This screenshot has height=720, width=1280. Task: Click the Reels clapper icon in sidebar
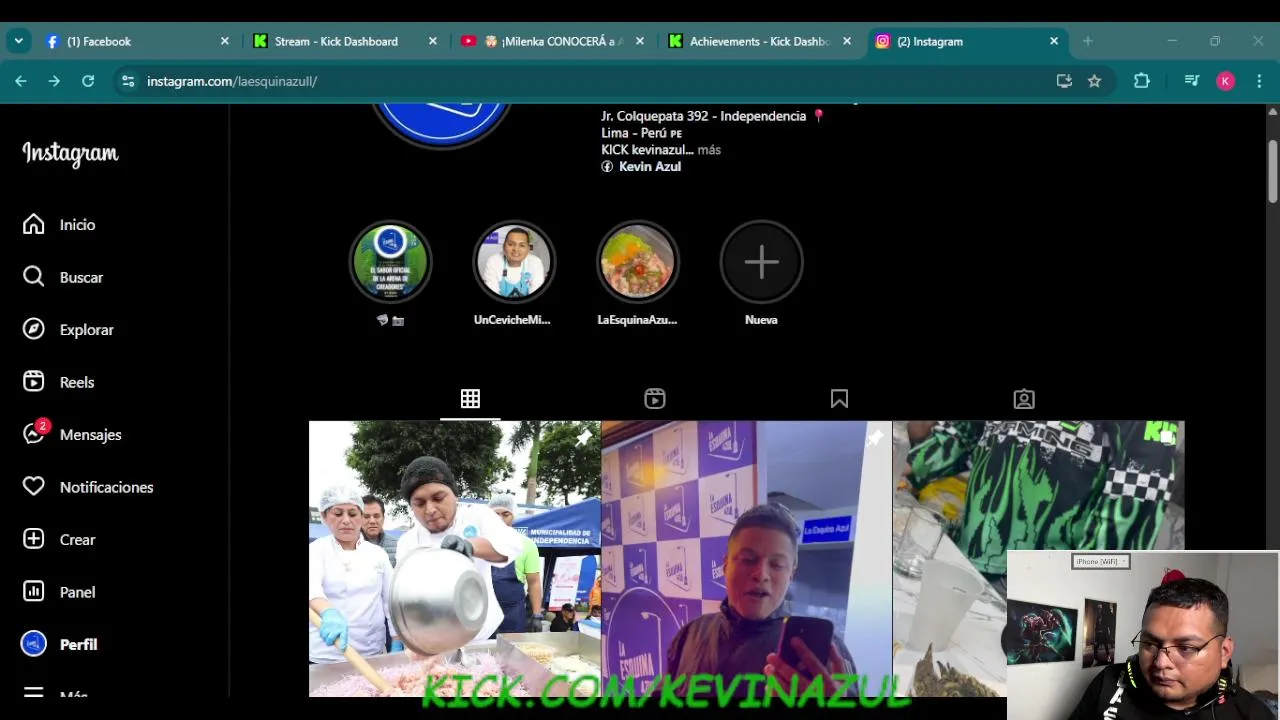pyautogui.click(x=34, y=382)
